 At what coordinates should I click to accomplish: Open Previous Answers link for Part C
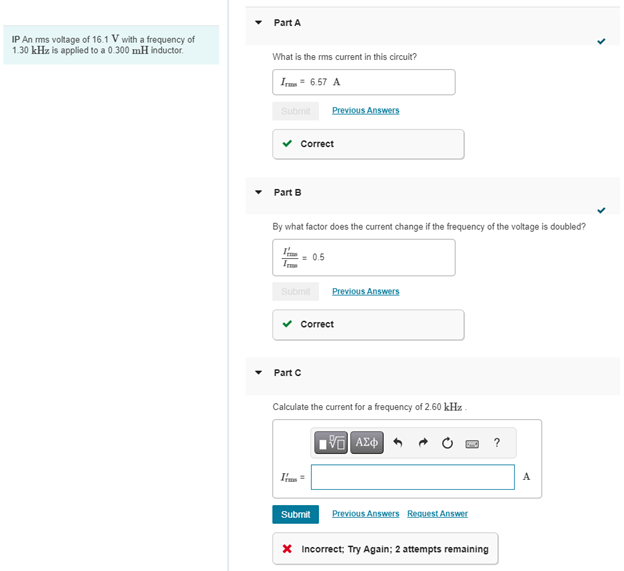[366, 514]
